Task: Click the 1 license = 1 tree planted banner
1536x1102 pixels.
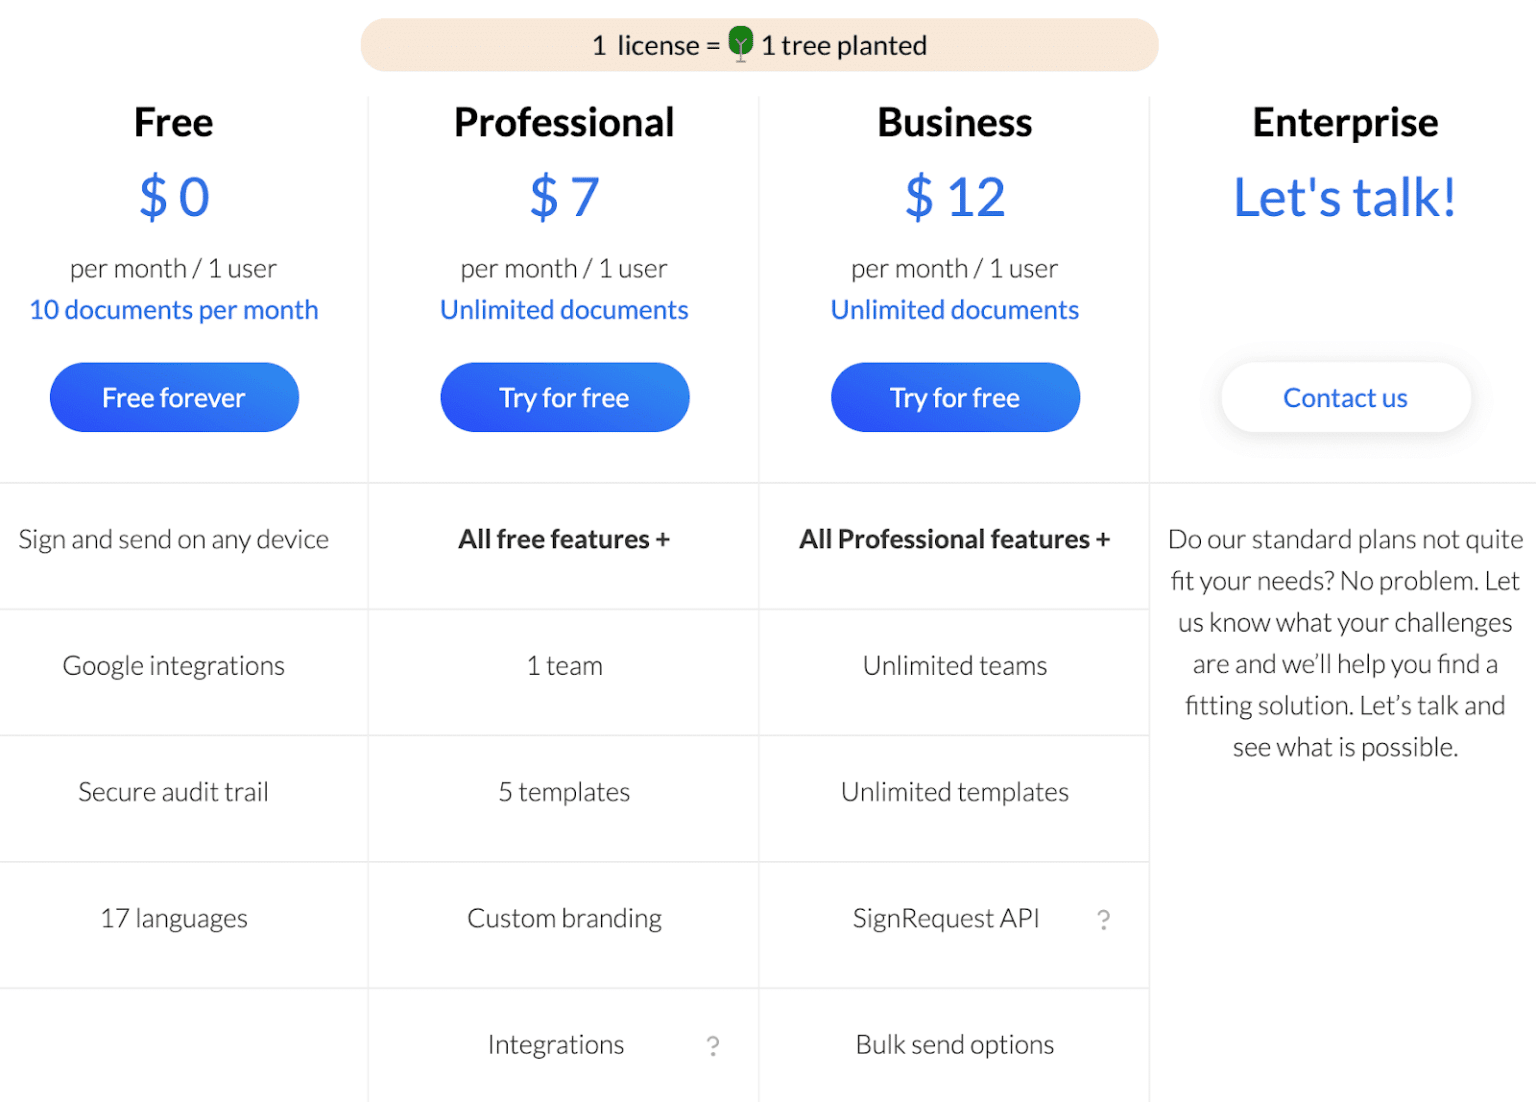Action: tap(760, 44)
